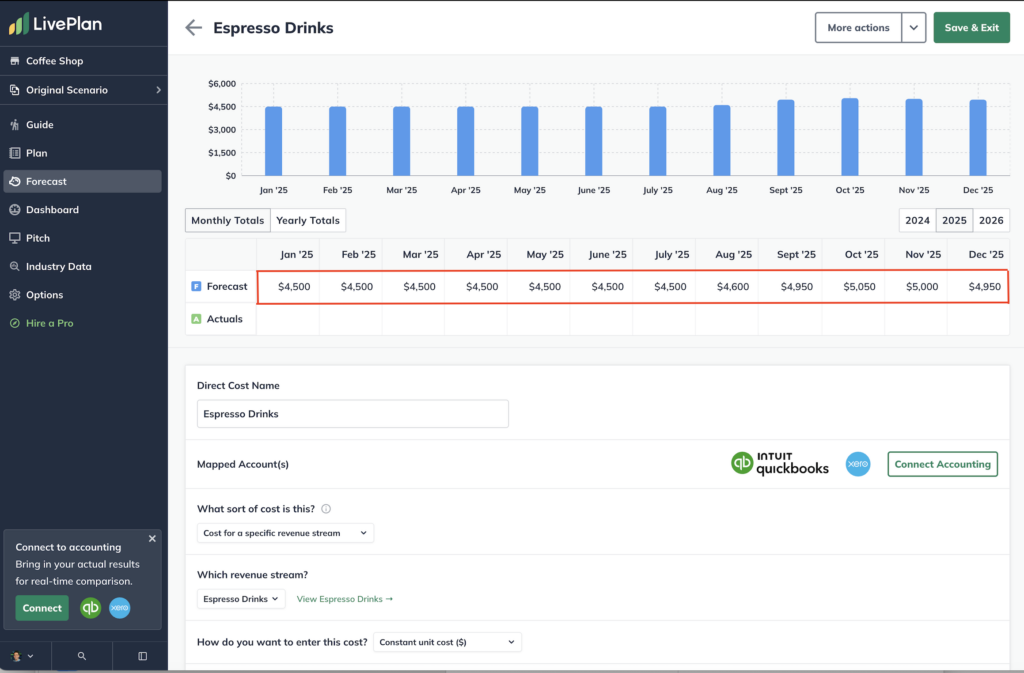Image resolution: width=1024 pixels, height=673 pixels.
Task: Switch to Monthly Totals view
Action: [x=228, y=221]
